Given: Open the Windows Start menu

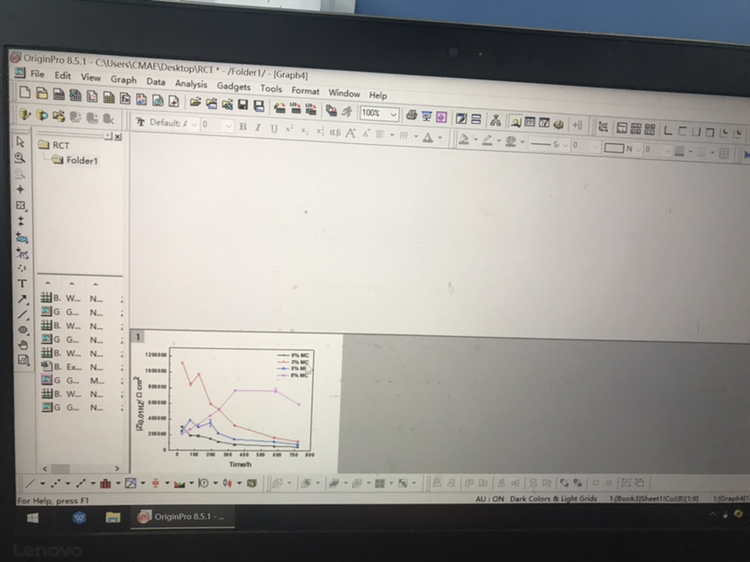Looking at the screenshot, I should point(33,518).
